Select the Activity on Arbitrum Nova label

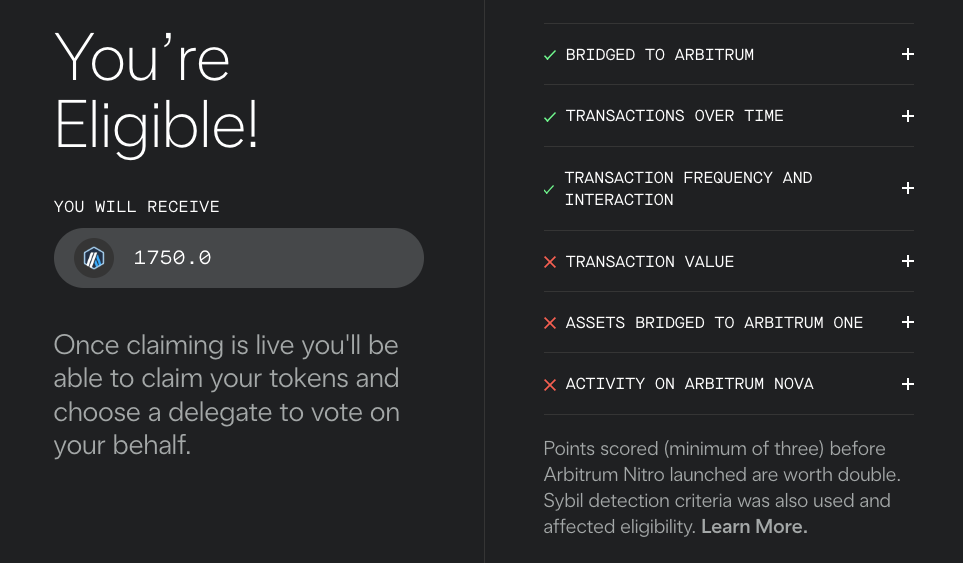689,385
